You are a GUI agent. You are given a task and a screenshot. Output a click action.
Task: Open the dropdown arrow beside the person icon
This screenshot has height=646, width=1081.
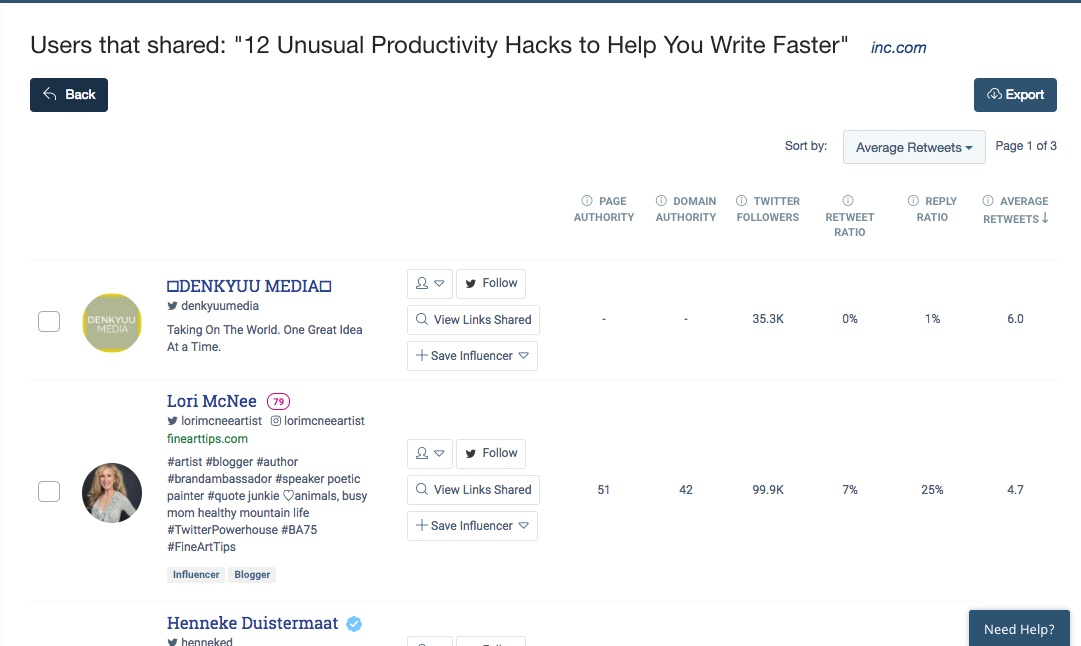coord(440,283)
